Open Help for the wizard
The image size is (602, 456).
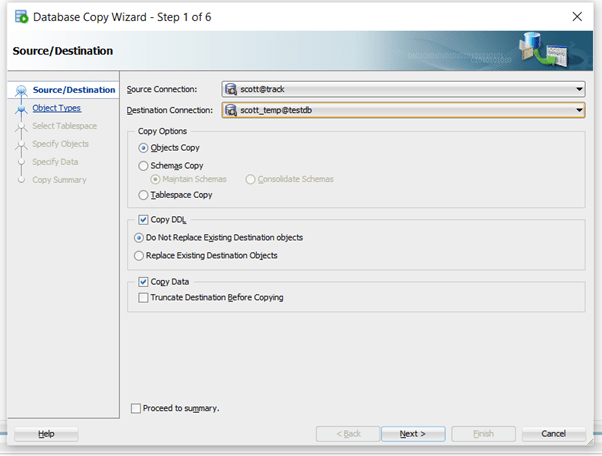(46, 434)
